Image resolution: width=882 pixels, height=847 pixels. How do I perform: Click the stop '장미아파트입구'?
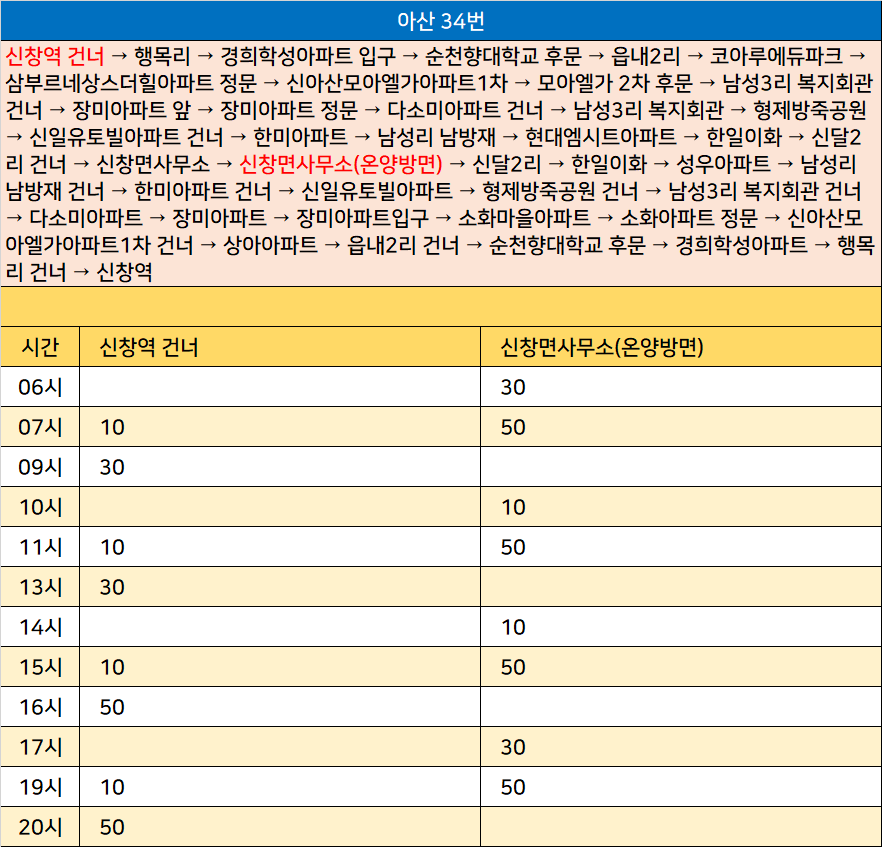[362, 218]
